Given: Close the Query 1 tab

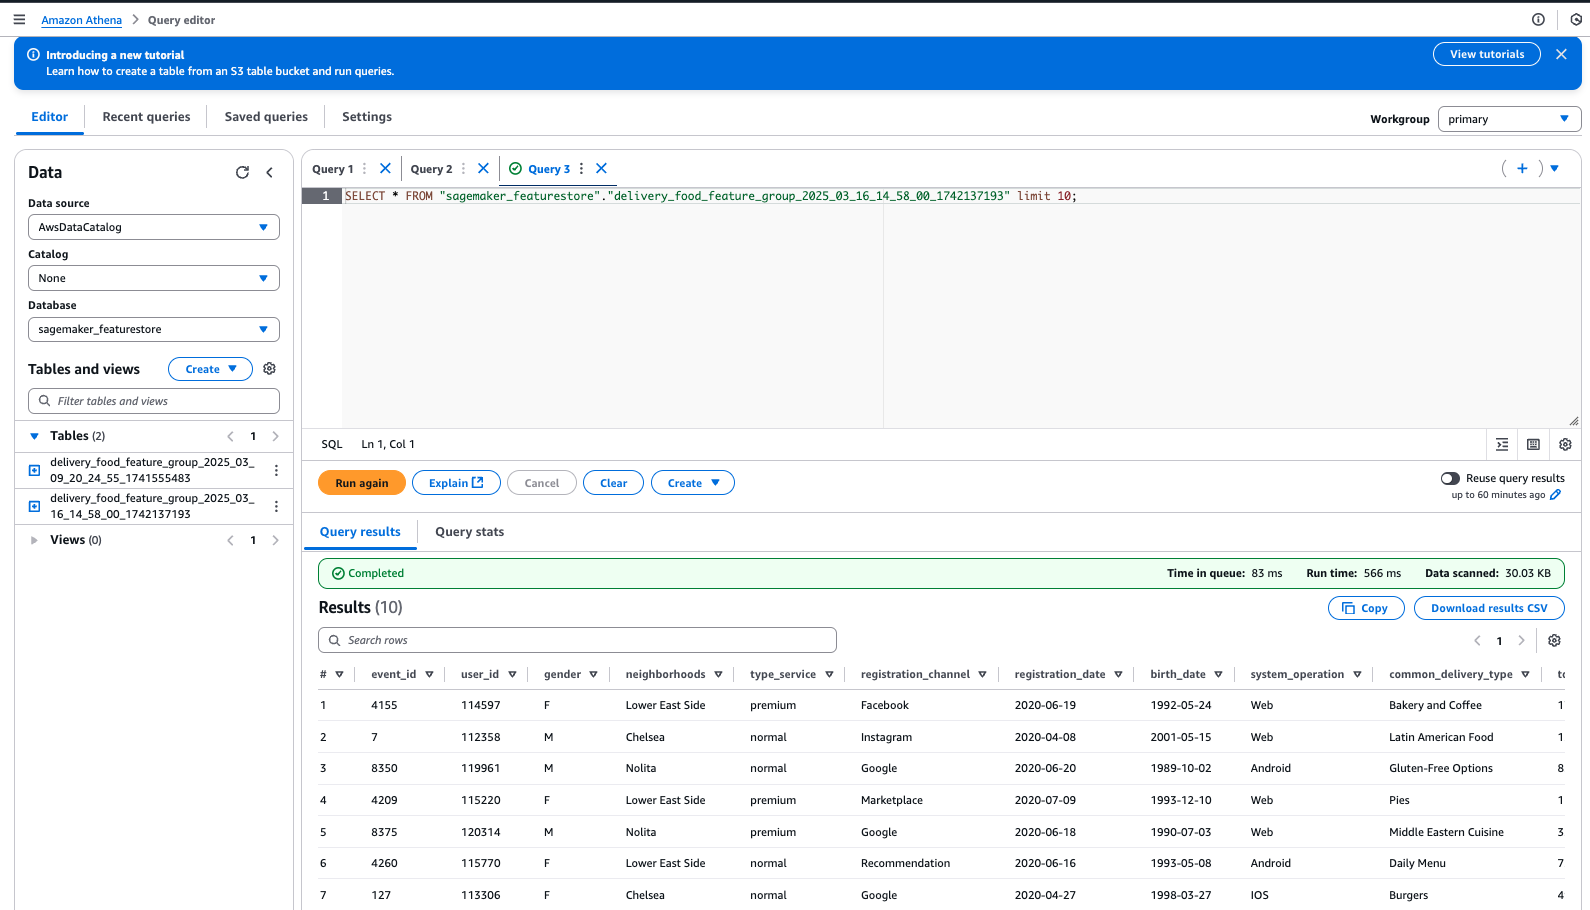Looking at the screenshot, I should point(385,168).
